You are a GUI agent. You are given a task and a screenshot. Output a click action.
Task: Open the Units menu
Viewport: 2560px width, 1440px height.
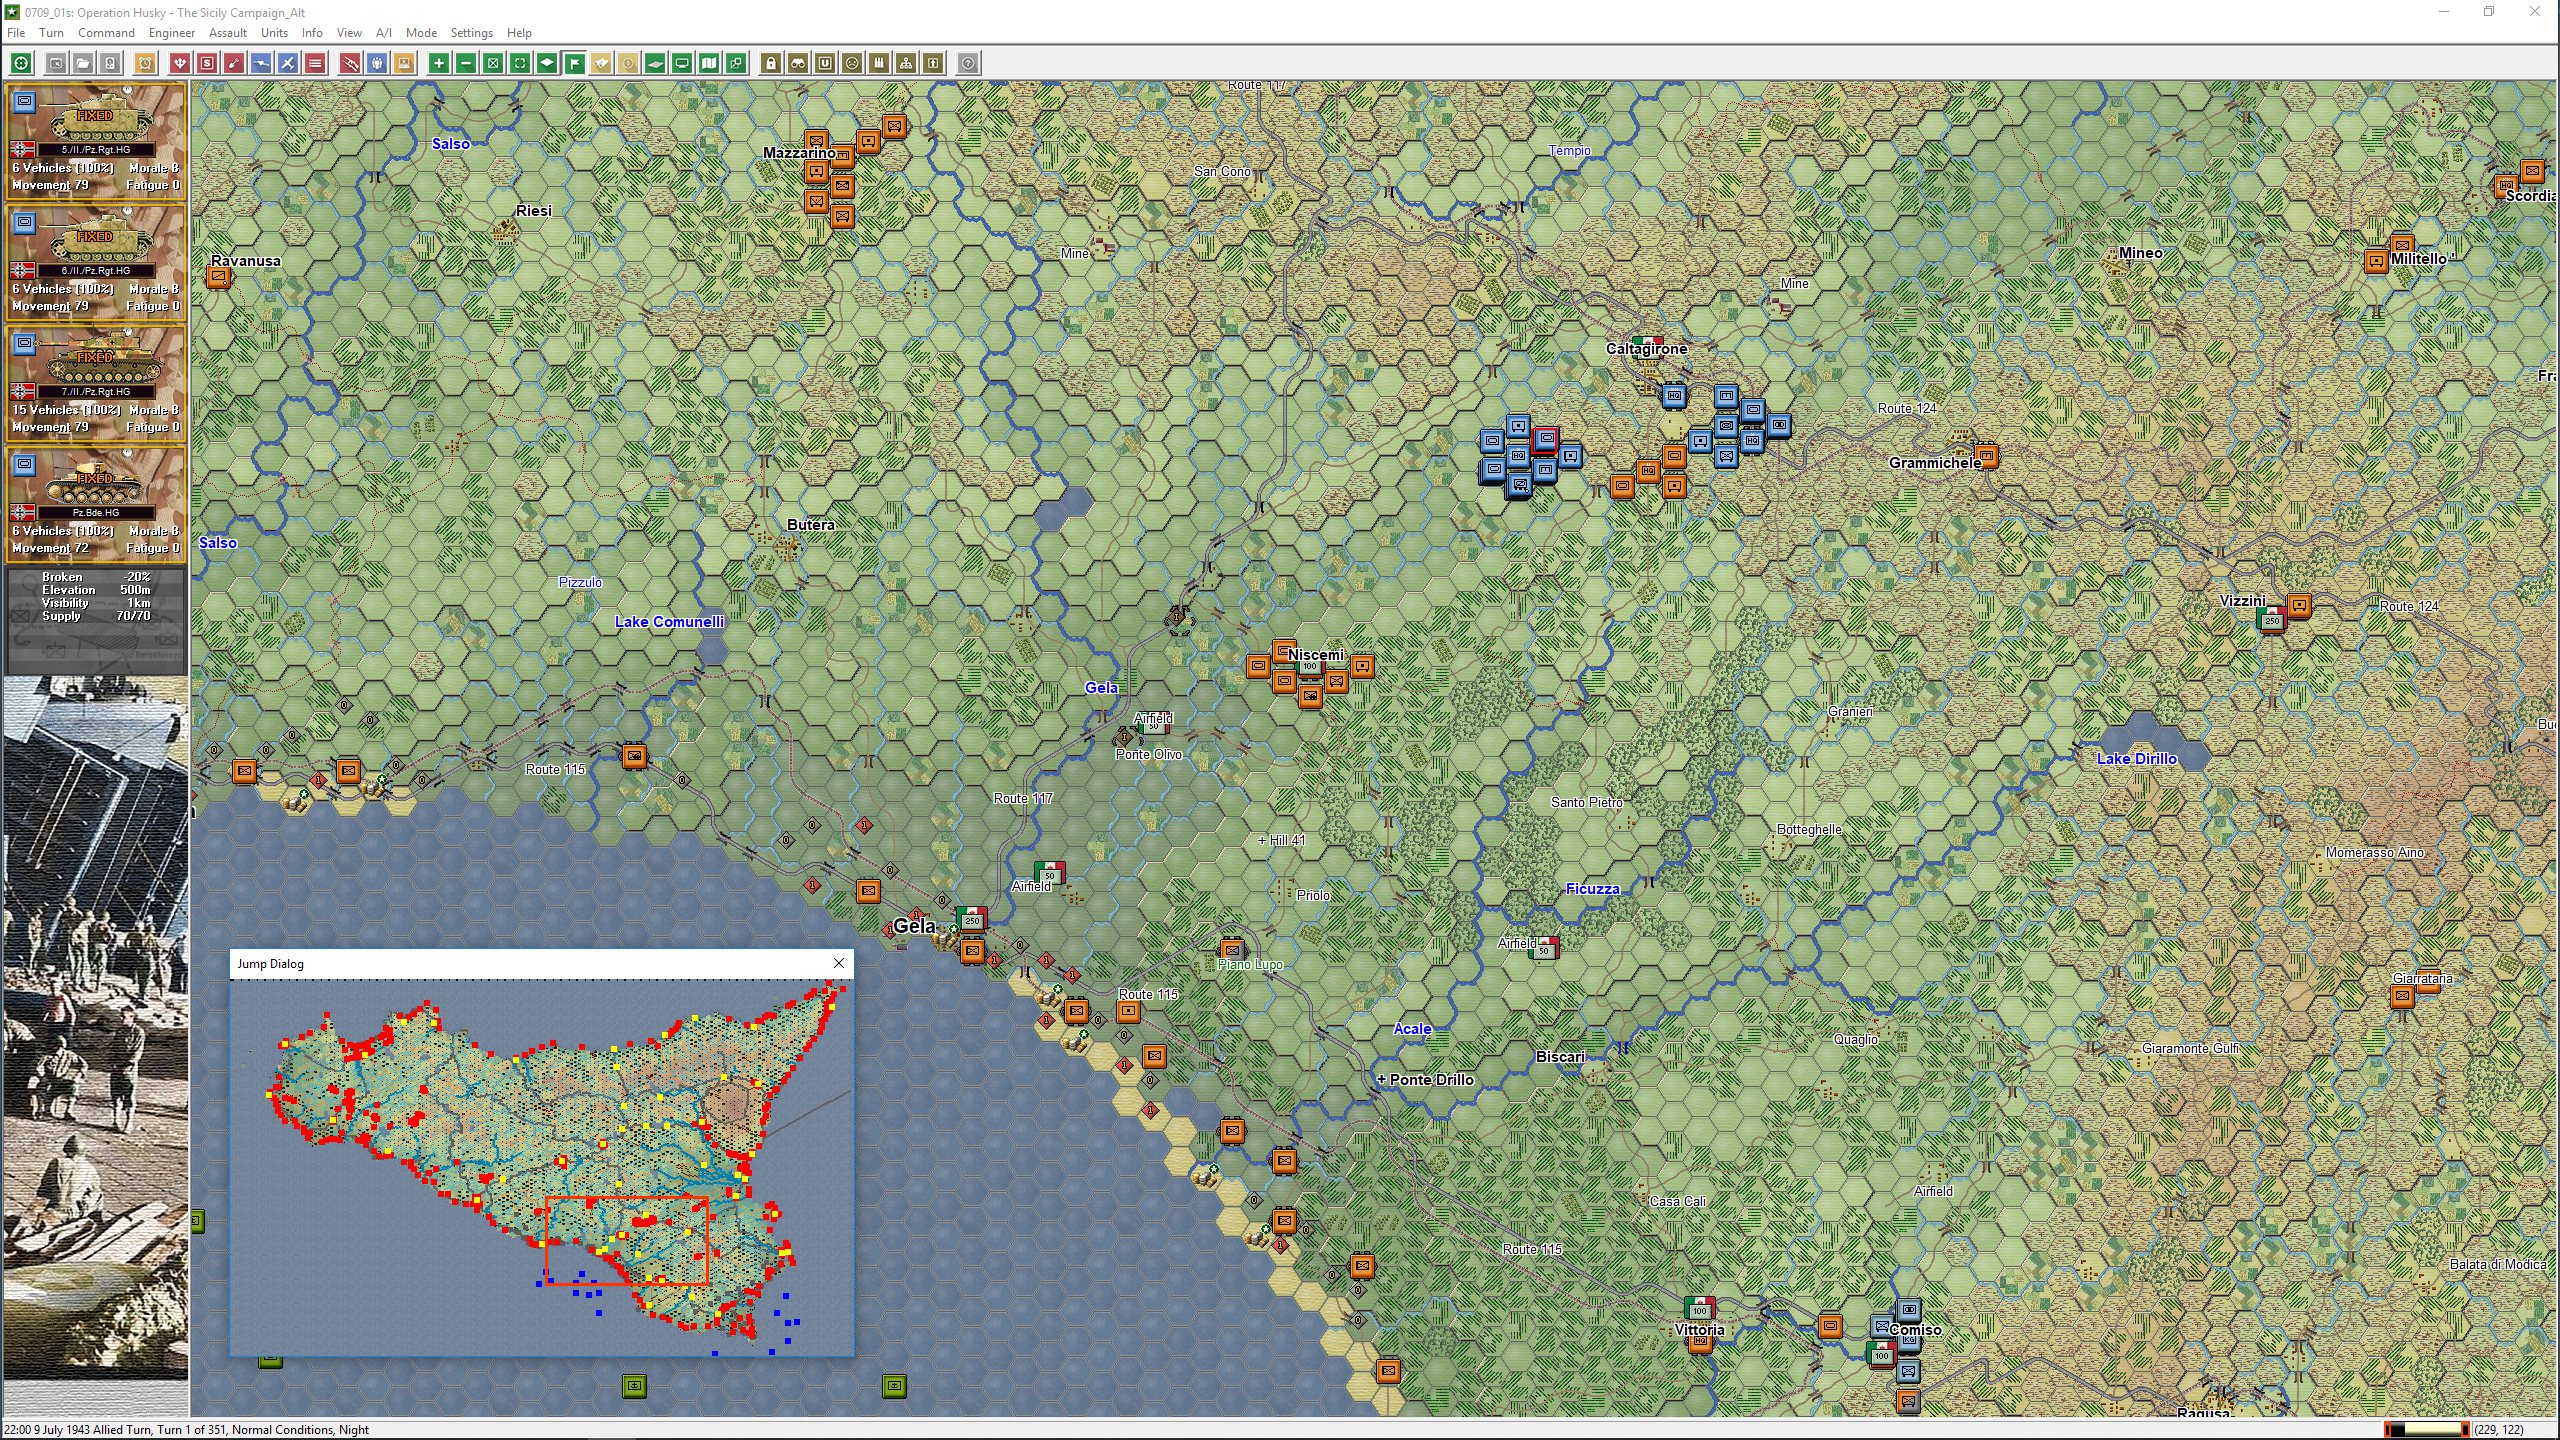tap(274, 33)
